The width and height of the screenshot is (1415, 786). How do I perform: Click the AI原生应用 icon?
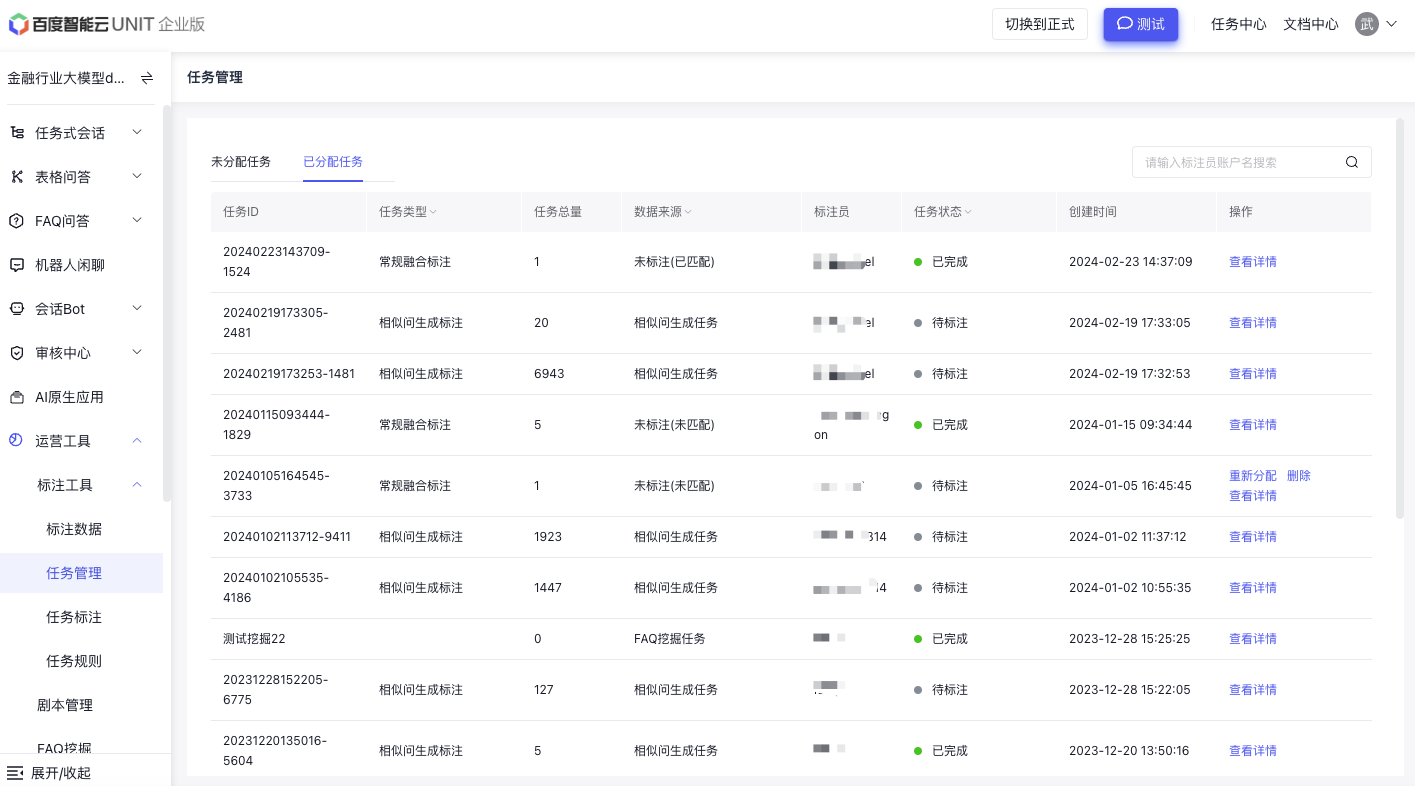(17, 397)
